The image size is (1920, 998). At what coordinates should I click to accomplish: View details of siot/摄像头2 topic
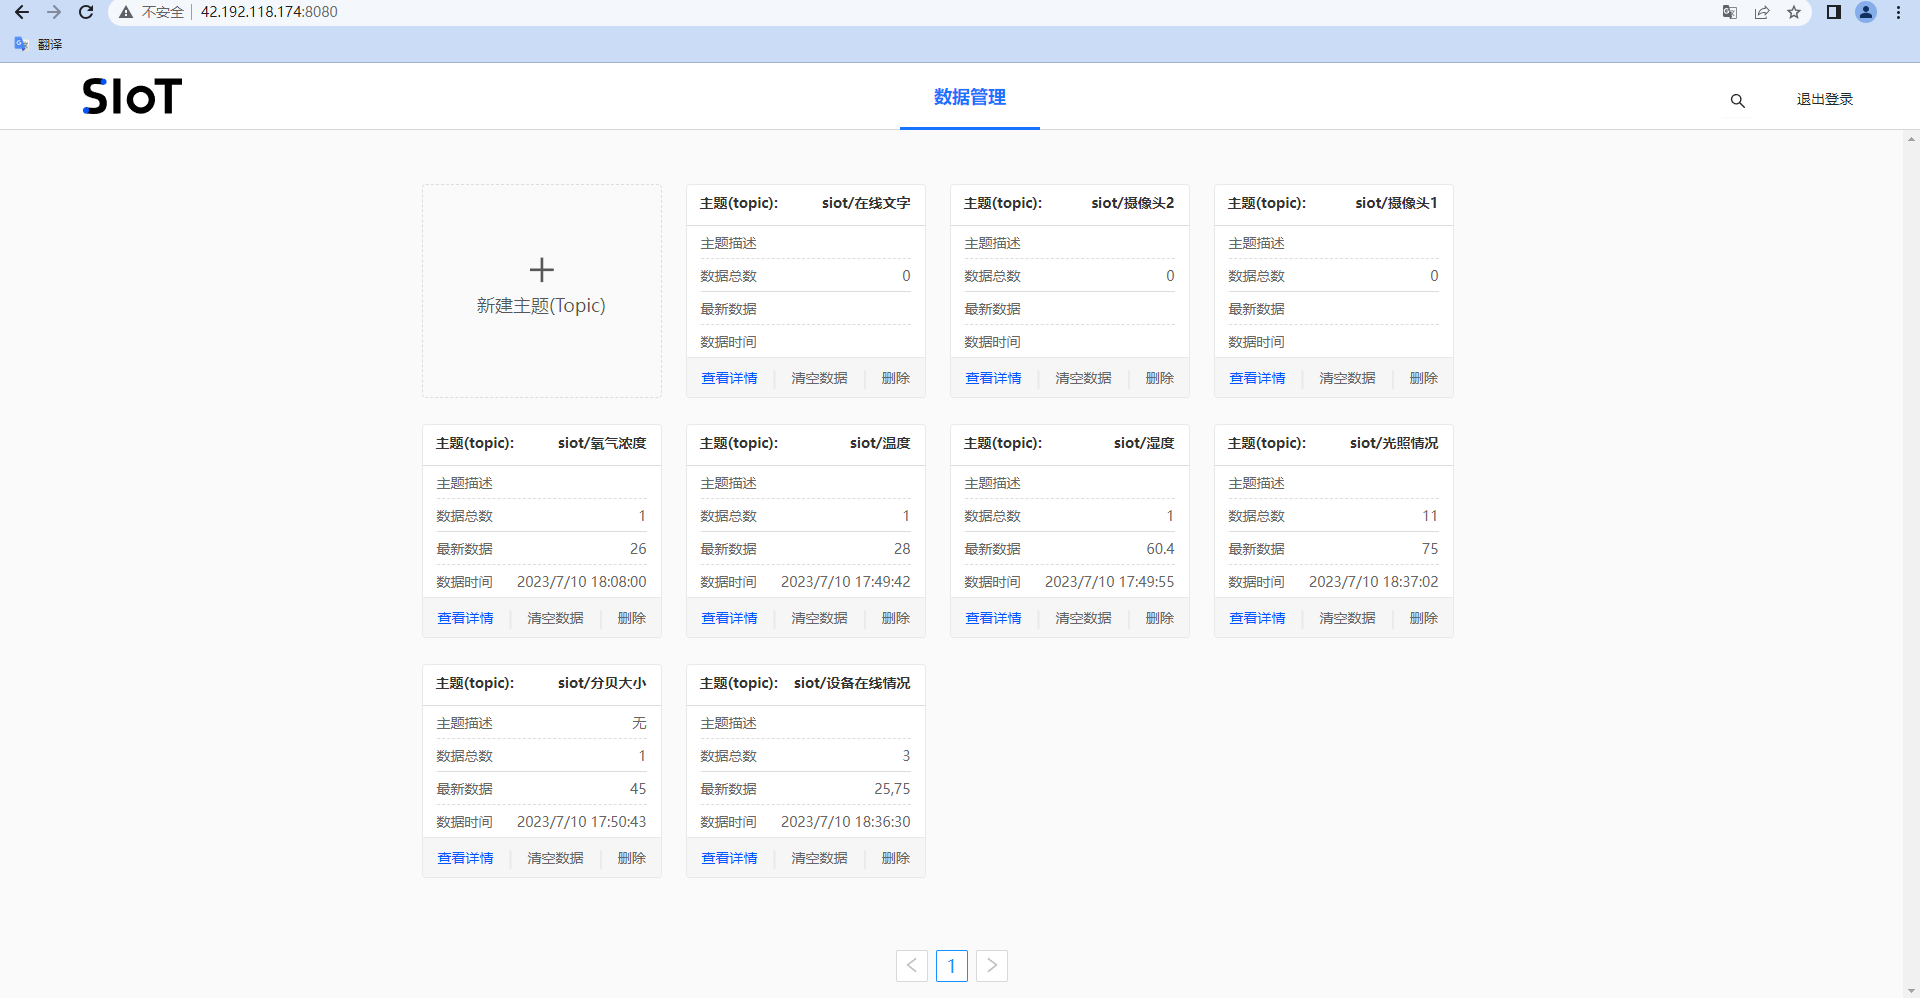[993, 378]
